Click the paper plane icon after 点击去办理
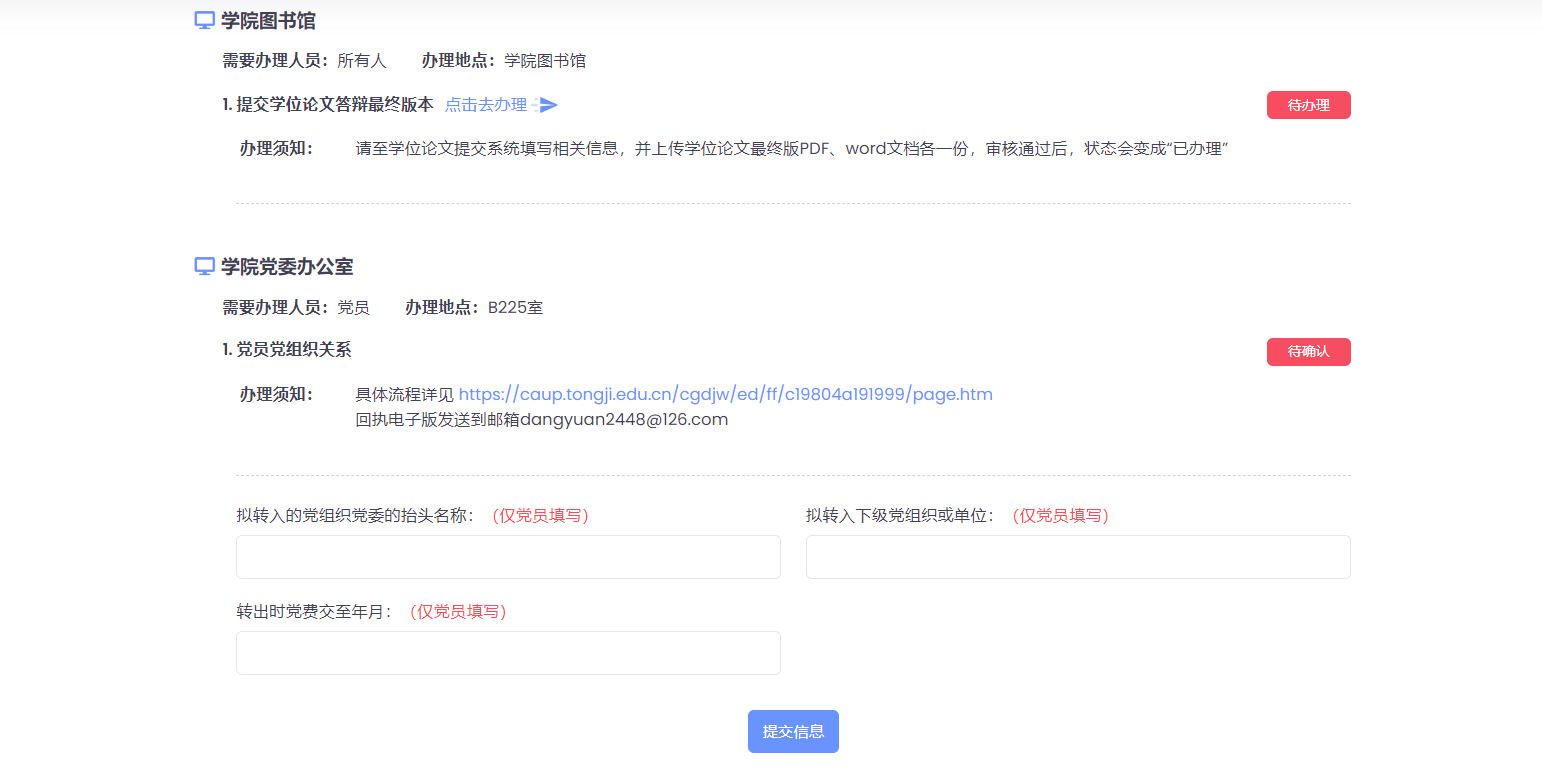Screen dimensions: 1542x781 [x=547, y=105]
